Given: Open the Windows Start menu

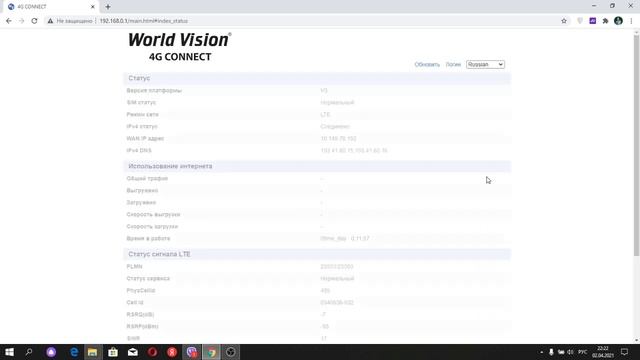Looking at the screenshot, I should 9,352.
